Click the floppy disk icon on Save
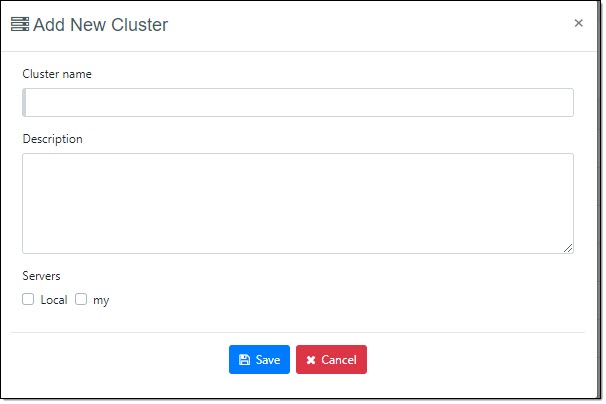 tap(244, 360)
